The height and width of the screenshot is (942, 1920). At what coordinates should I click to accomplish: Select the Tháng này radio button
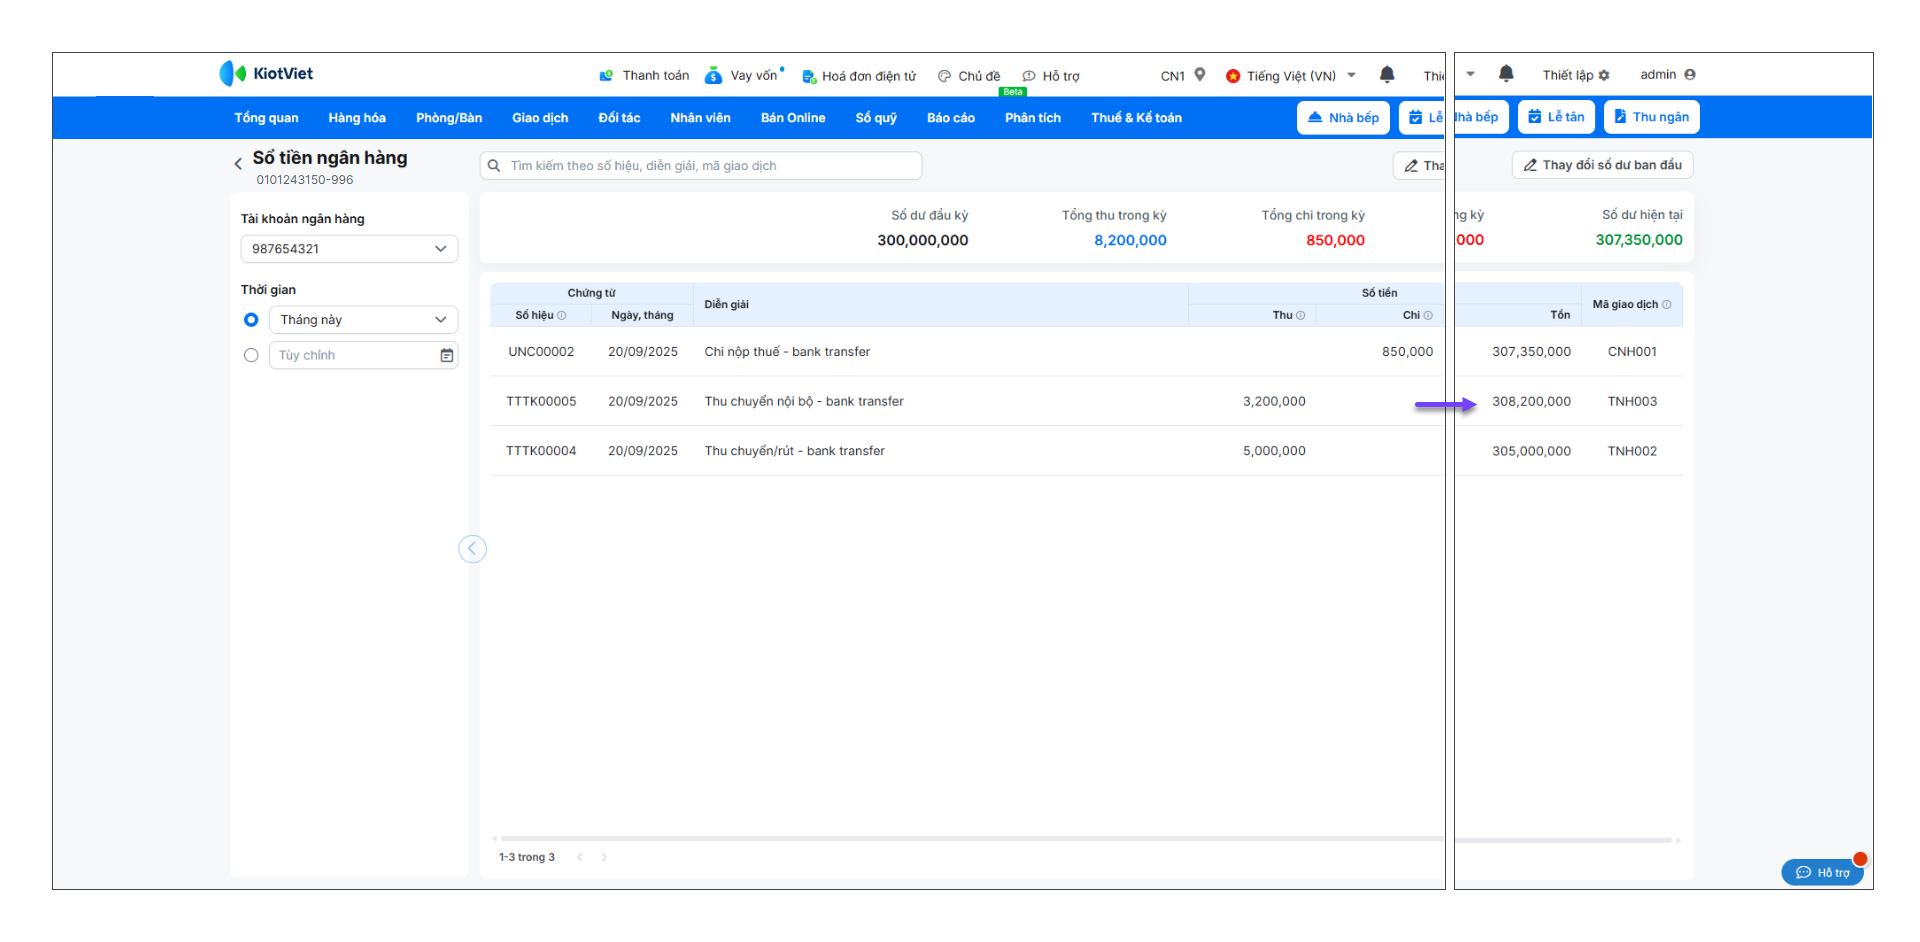[251, 320]
